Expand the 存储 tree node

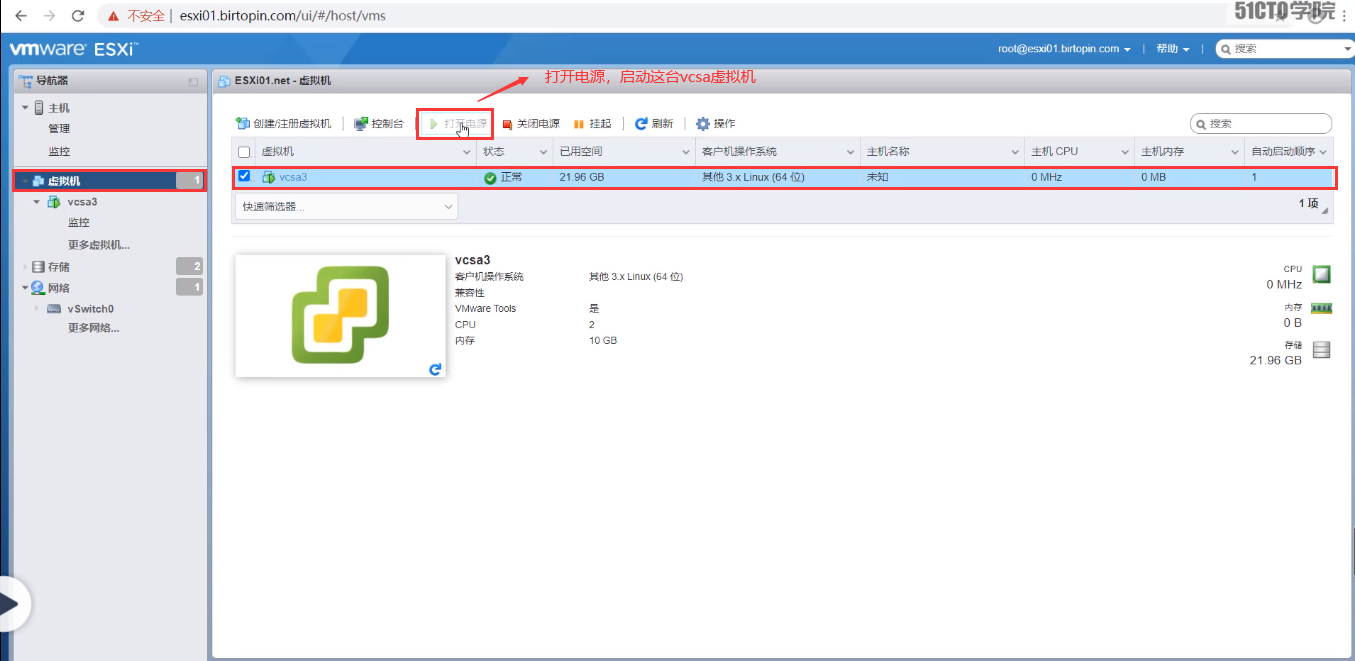[x=25, y=267]
